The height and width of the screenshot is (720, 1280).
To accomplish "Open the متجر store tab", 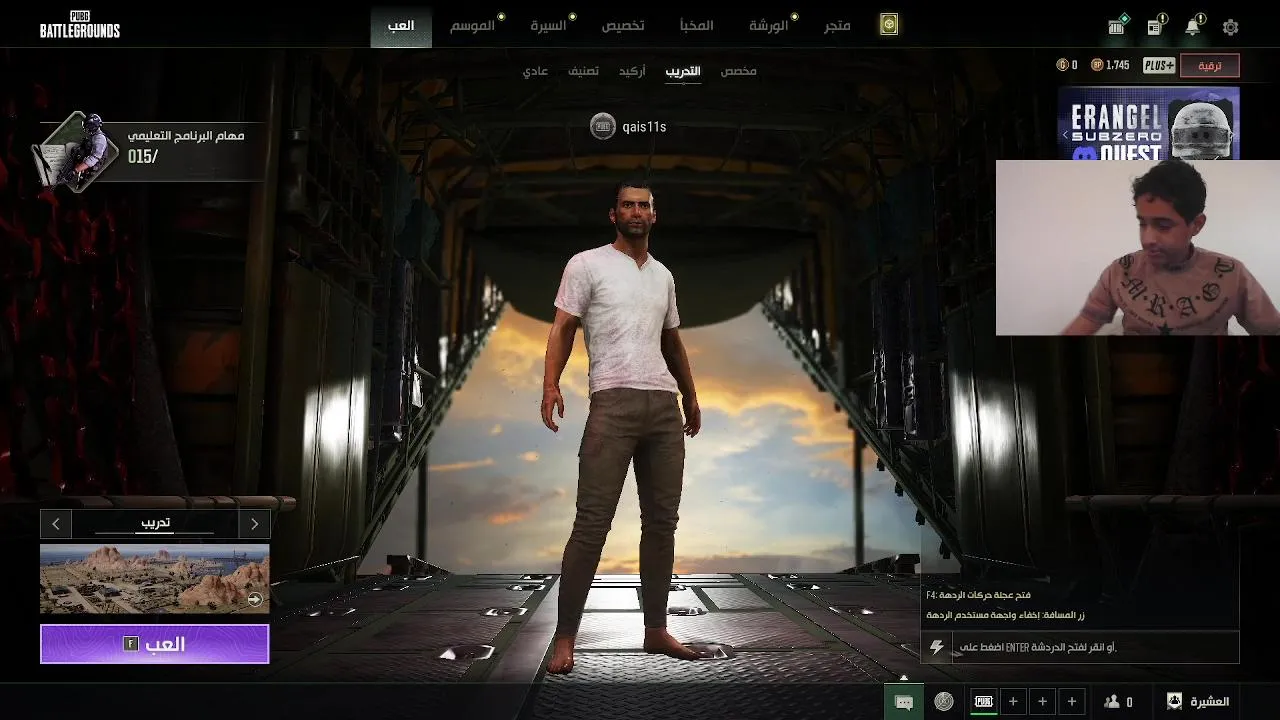I will (x=838, y=25).
